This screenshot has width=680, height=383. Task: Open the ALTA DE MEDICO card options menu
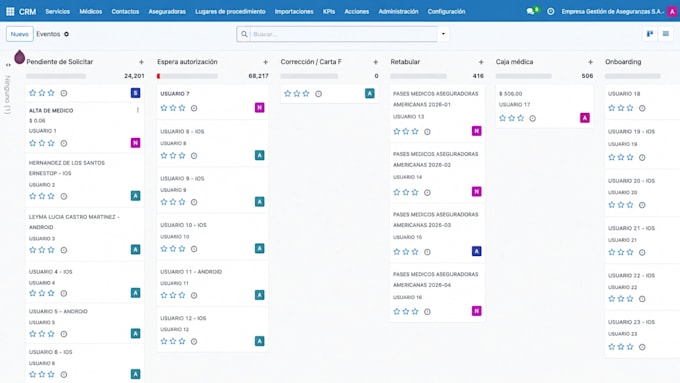[138, 110]
